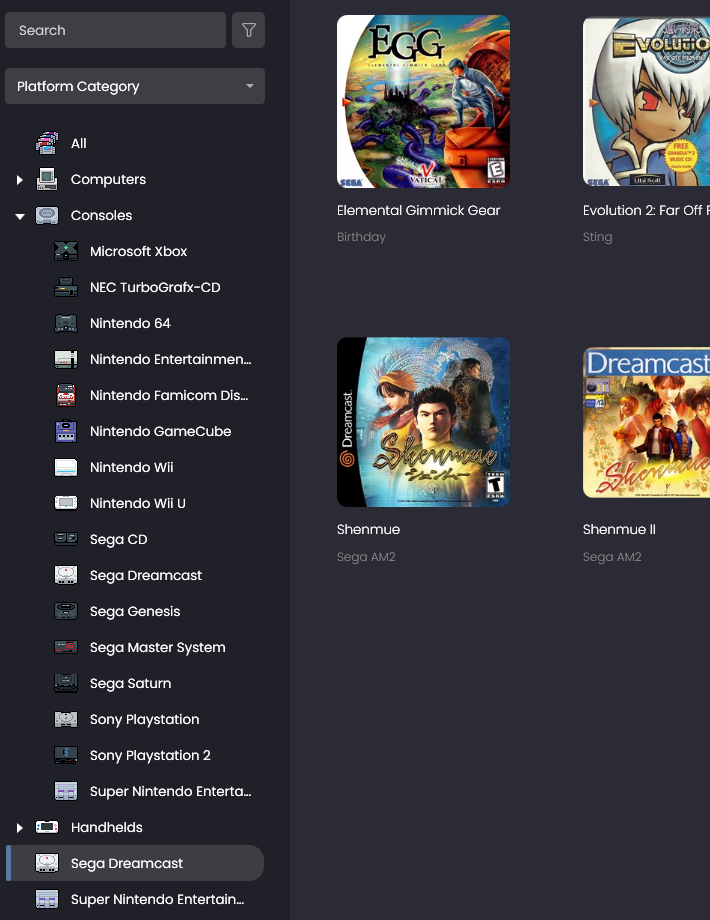Select the Evolution 2 cover thumbnail

pyautogui.click(x=646, y=101)
